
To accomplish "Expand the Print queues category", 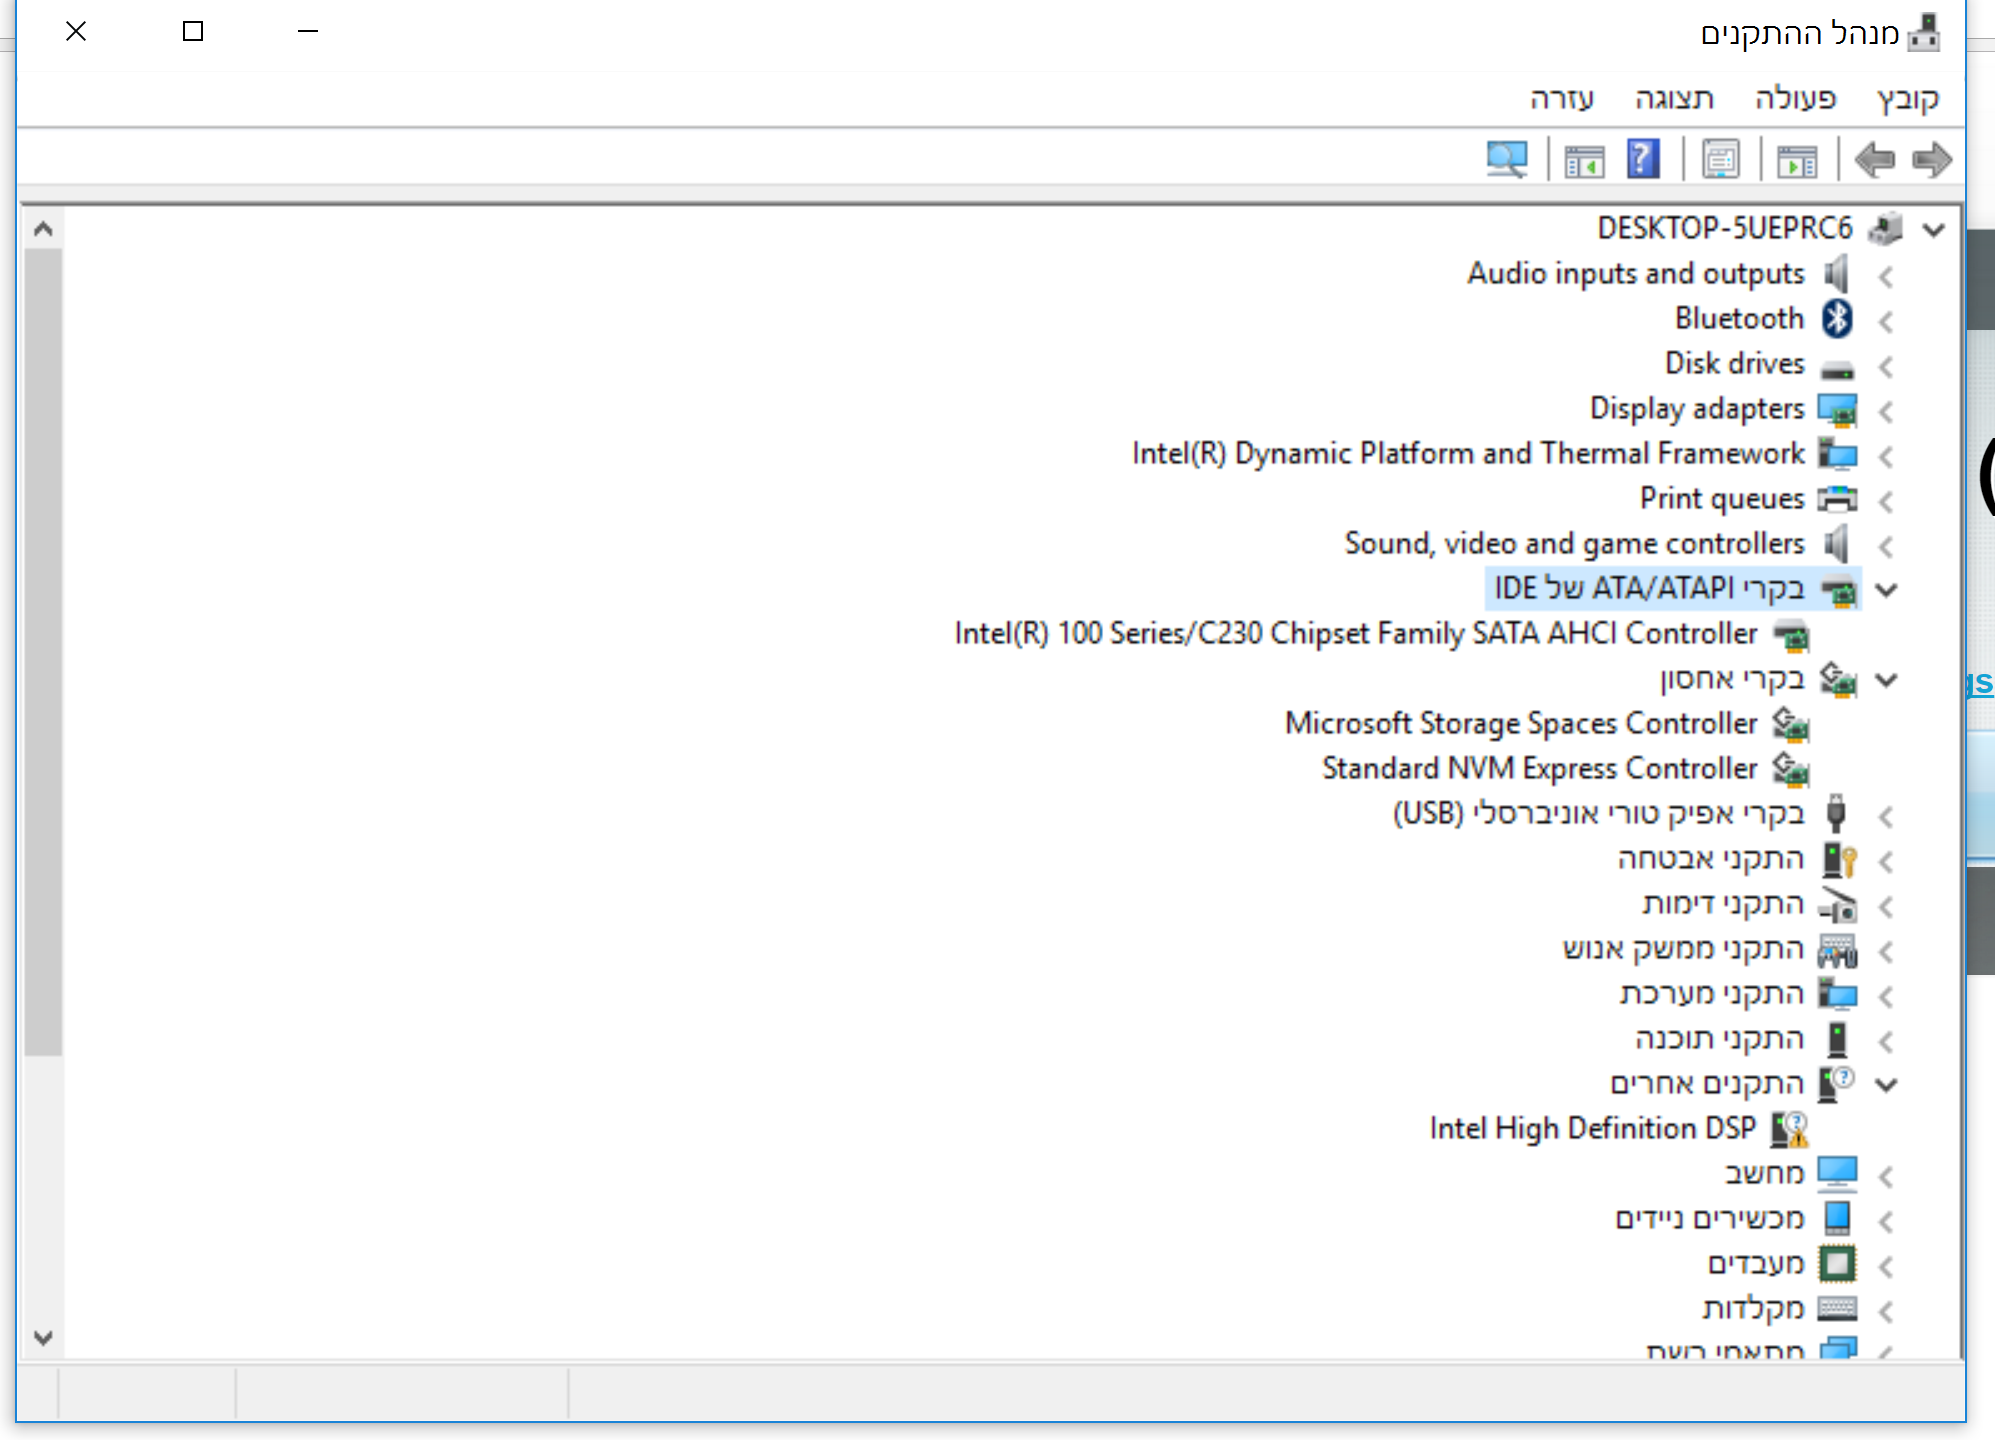I will (x=1886, y=501).
